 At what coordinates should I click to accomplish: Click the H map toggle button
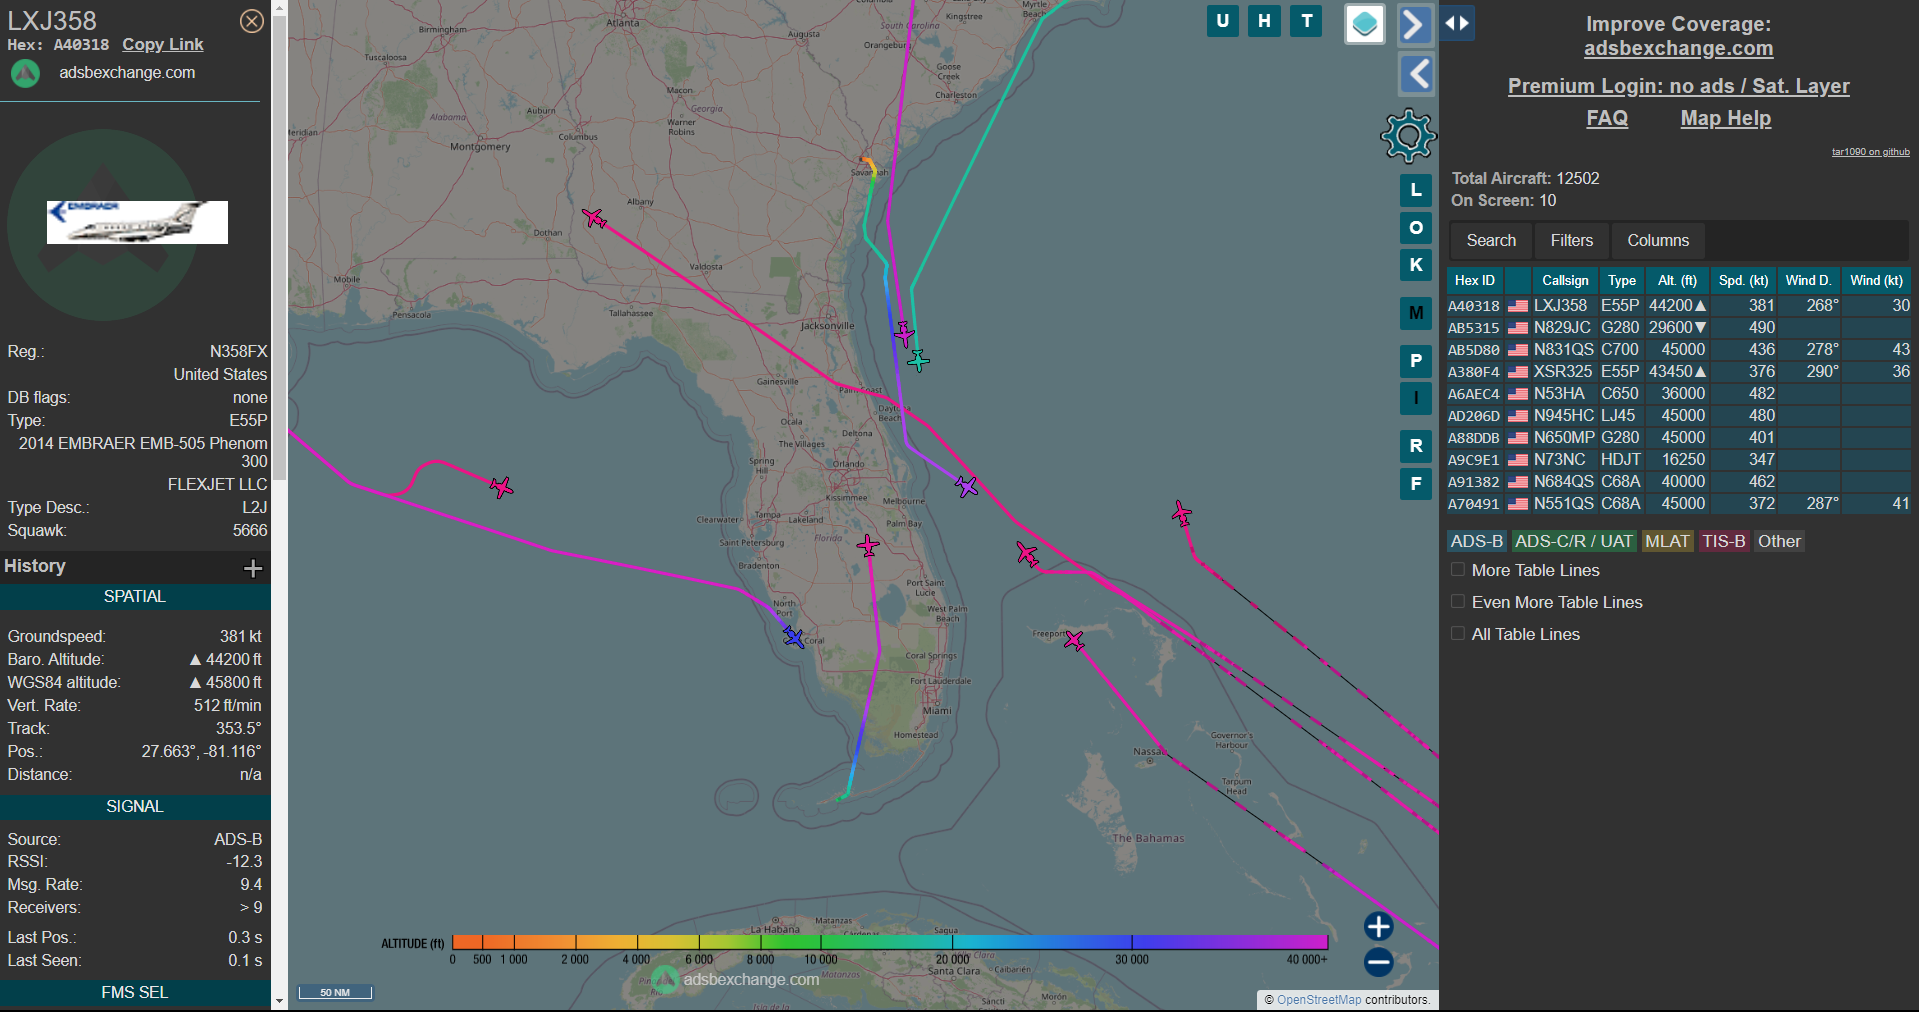point(1264,21)
